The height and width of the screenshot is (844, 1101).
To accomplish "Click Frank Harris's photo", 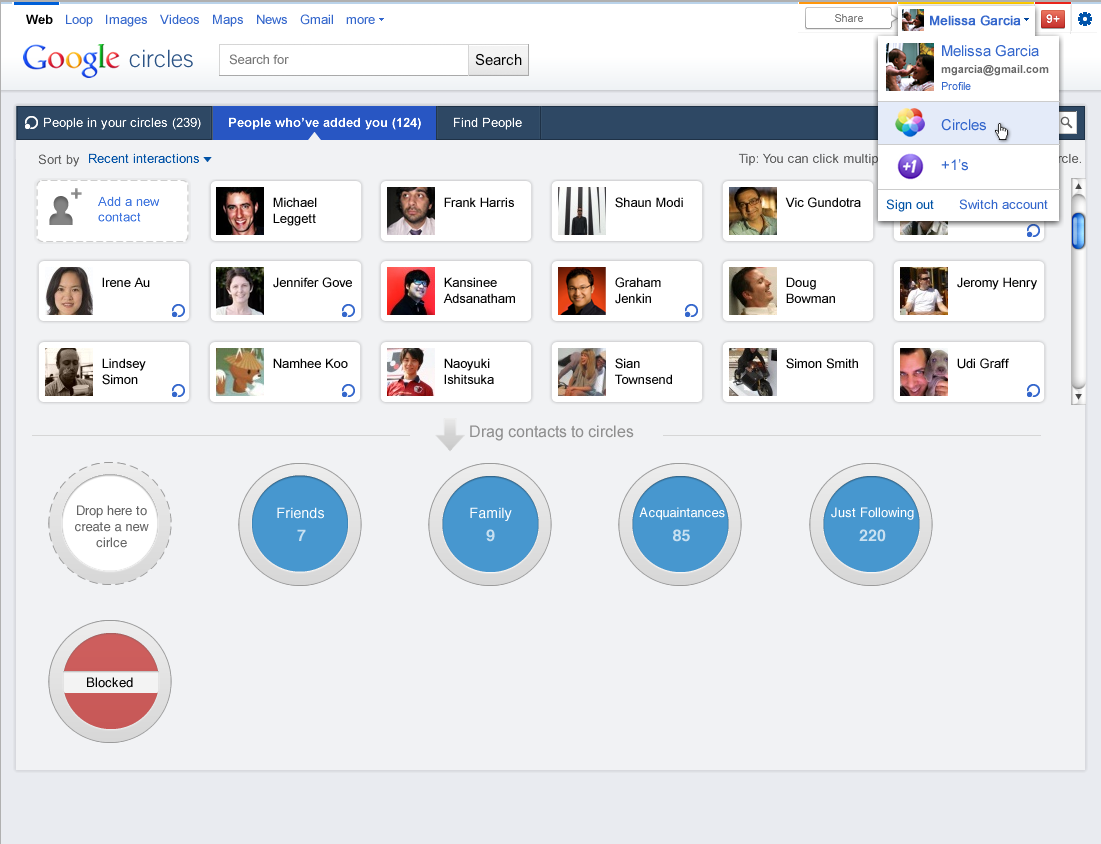I will click(411, 211).
